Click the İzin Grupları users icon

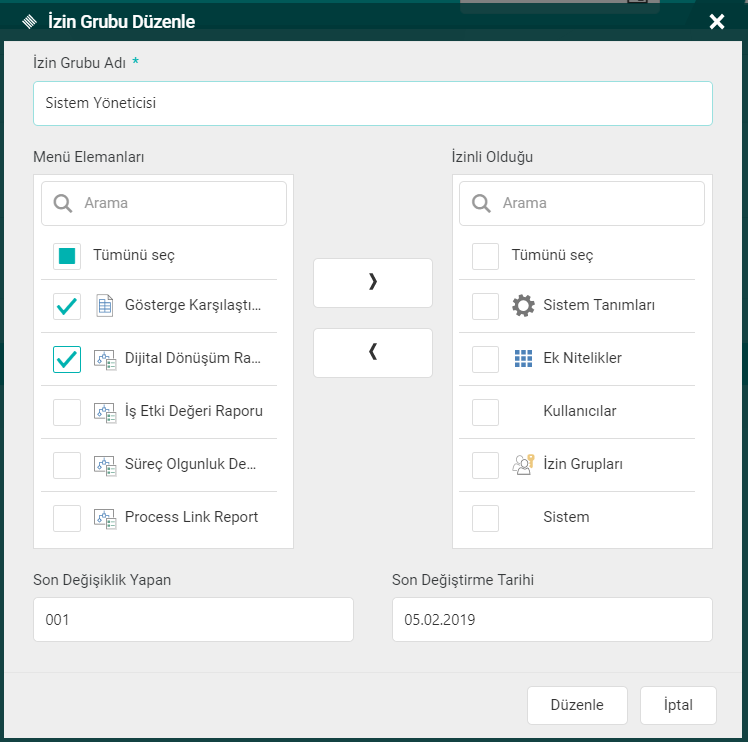tap(523, 464)
